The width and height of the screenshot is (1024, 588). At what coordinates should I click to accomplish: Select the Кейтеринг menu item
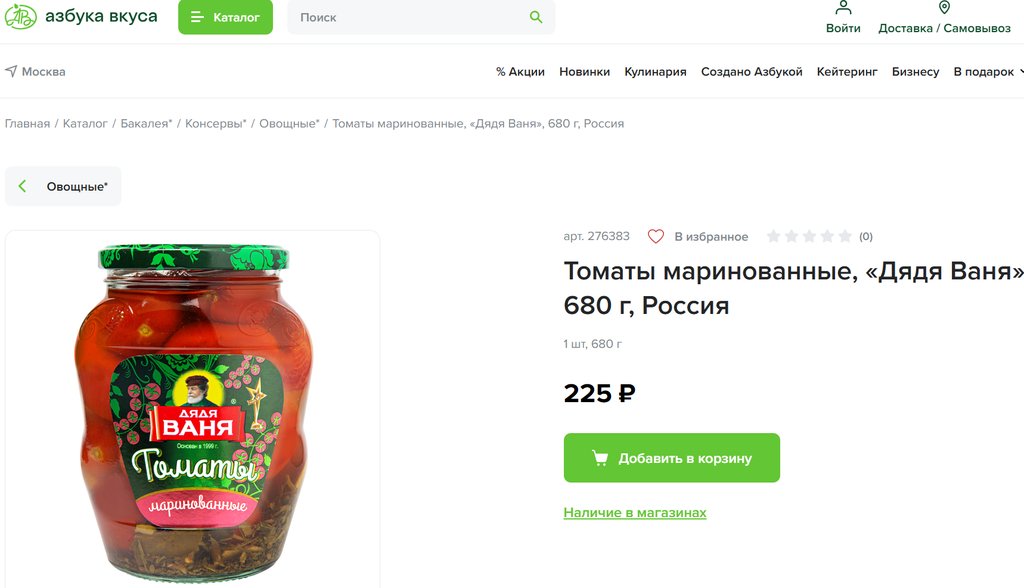pyautogui.click(x=847, y=72)
